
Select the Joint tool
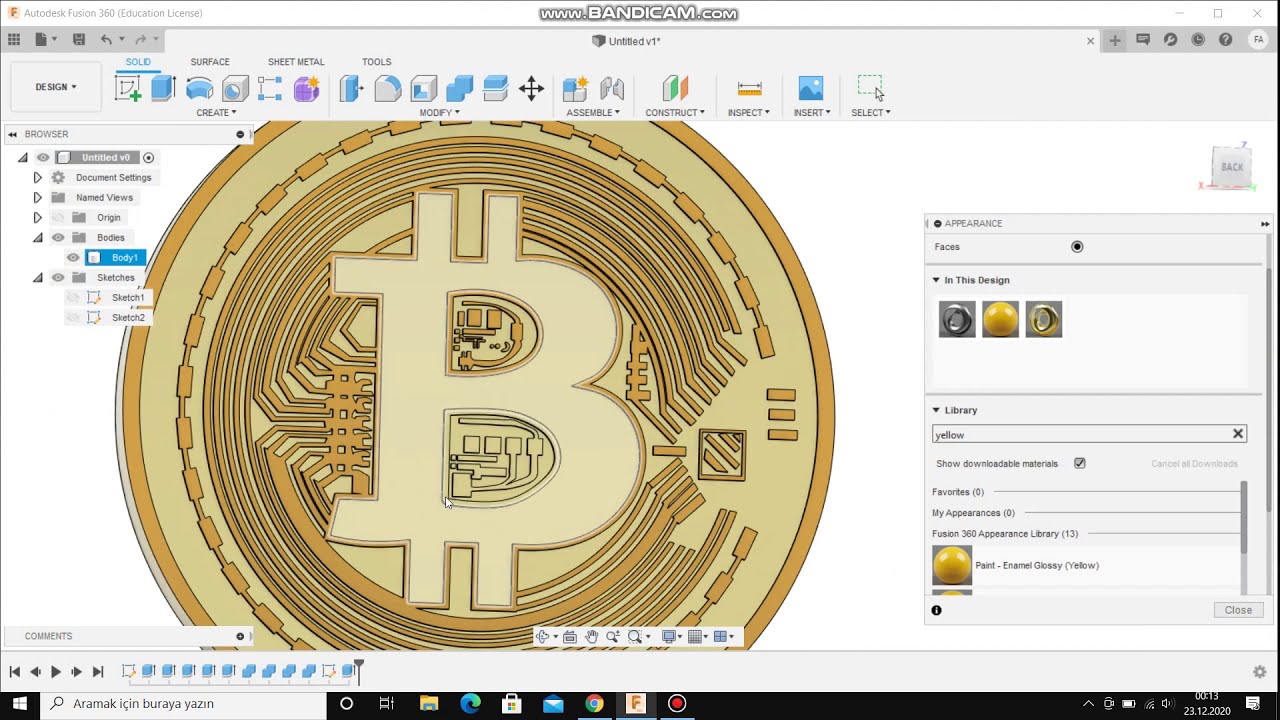point(612,88)
